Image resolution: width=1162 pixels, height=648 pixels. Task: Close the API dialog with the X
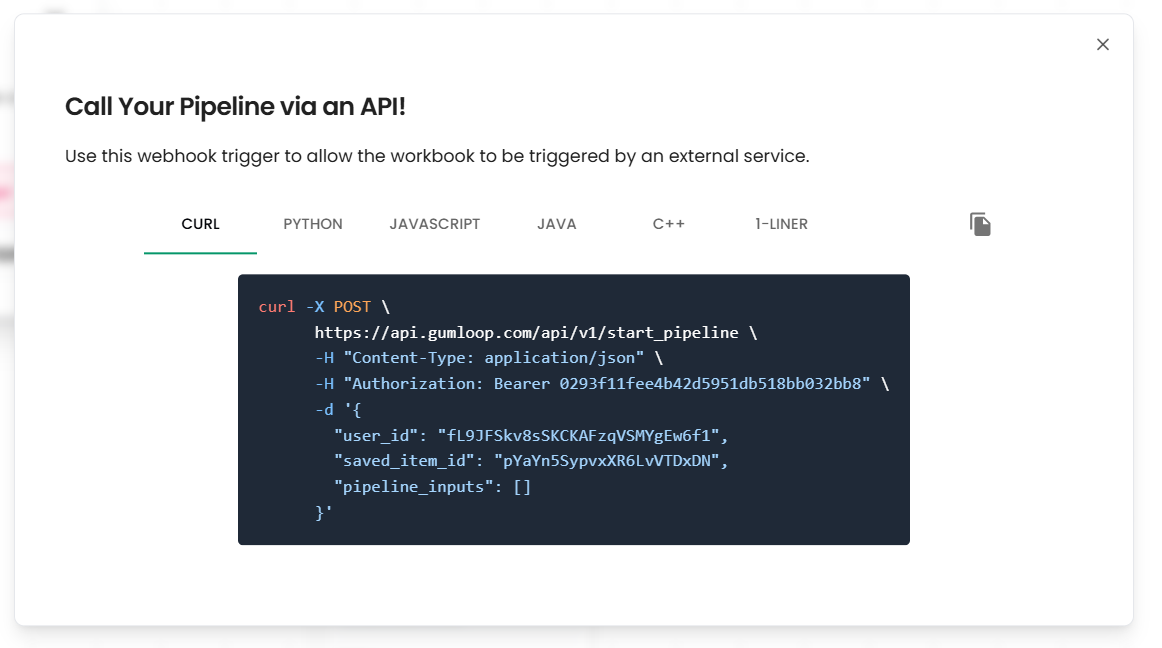point(1103,44)
